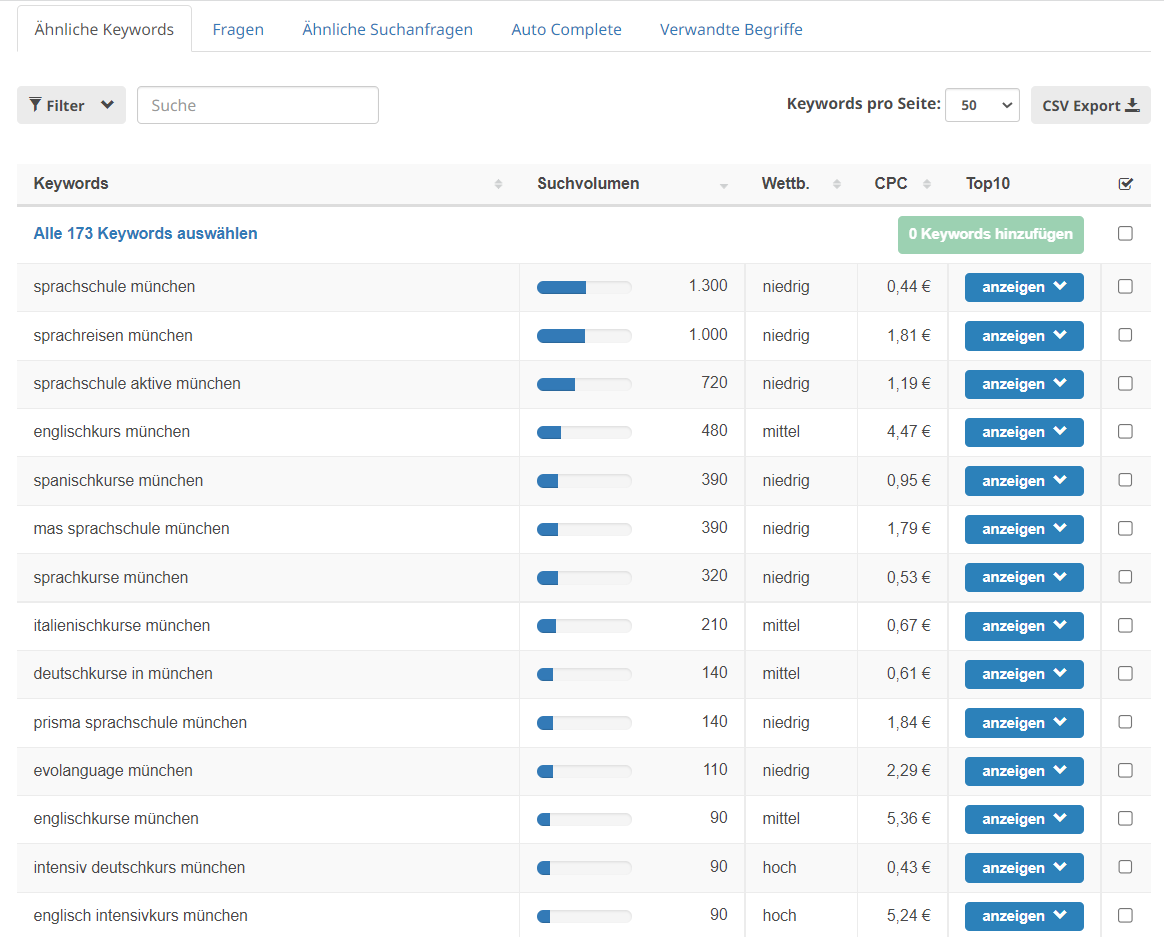Sort by CPC column sort arrows

927,184
